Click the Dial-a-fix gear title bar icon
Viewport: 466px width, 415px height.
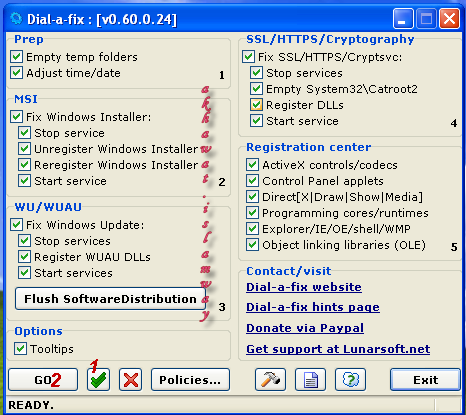pos(16,18)
